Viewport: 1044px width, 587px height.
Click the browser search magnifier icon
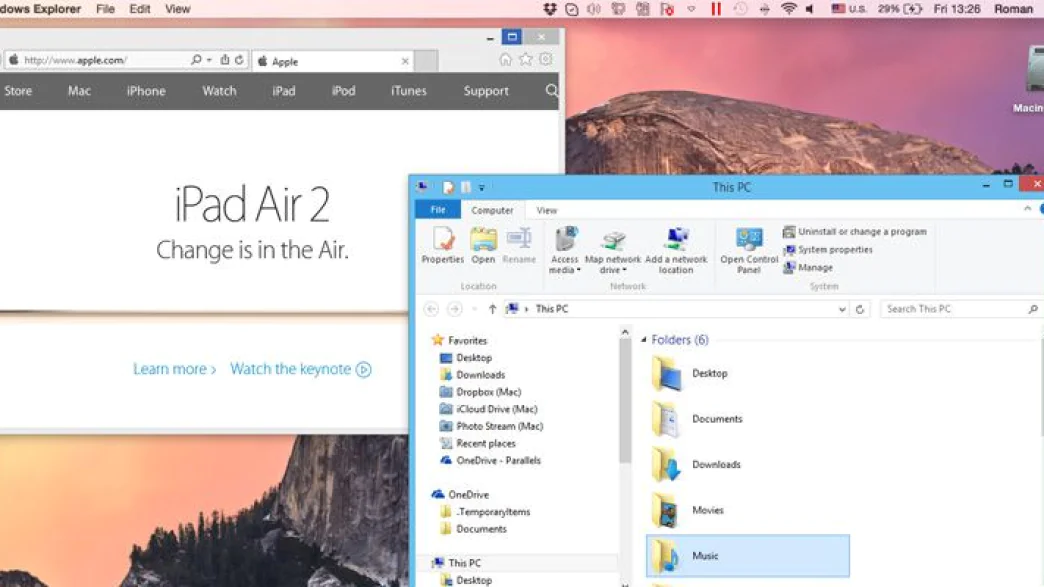196,60
